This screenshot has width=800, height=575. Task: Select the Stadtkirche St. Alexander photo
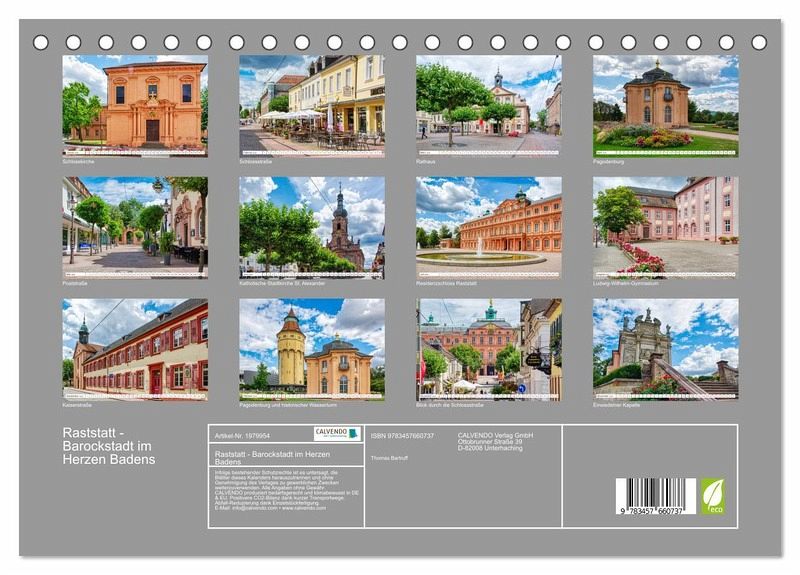(x=311, y=225)
